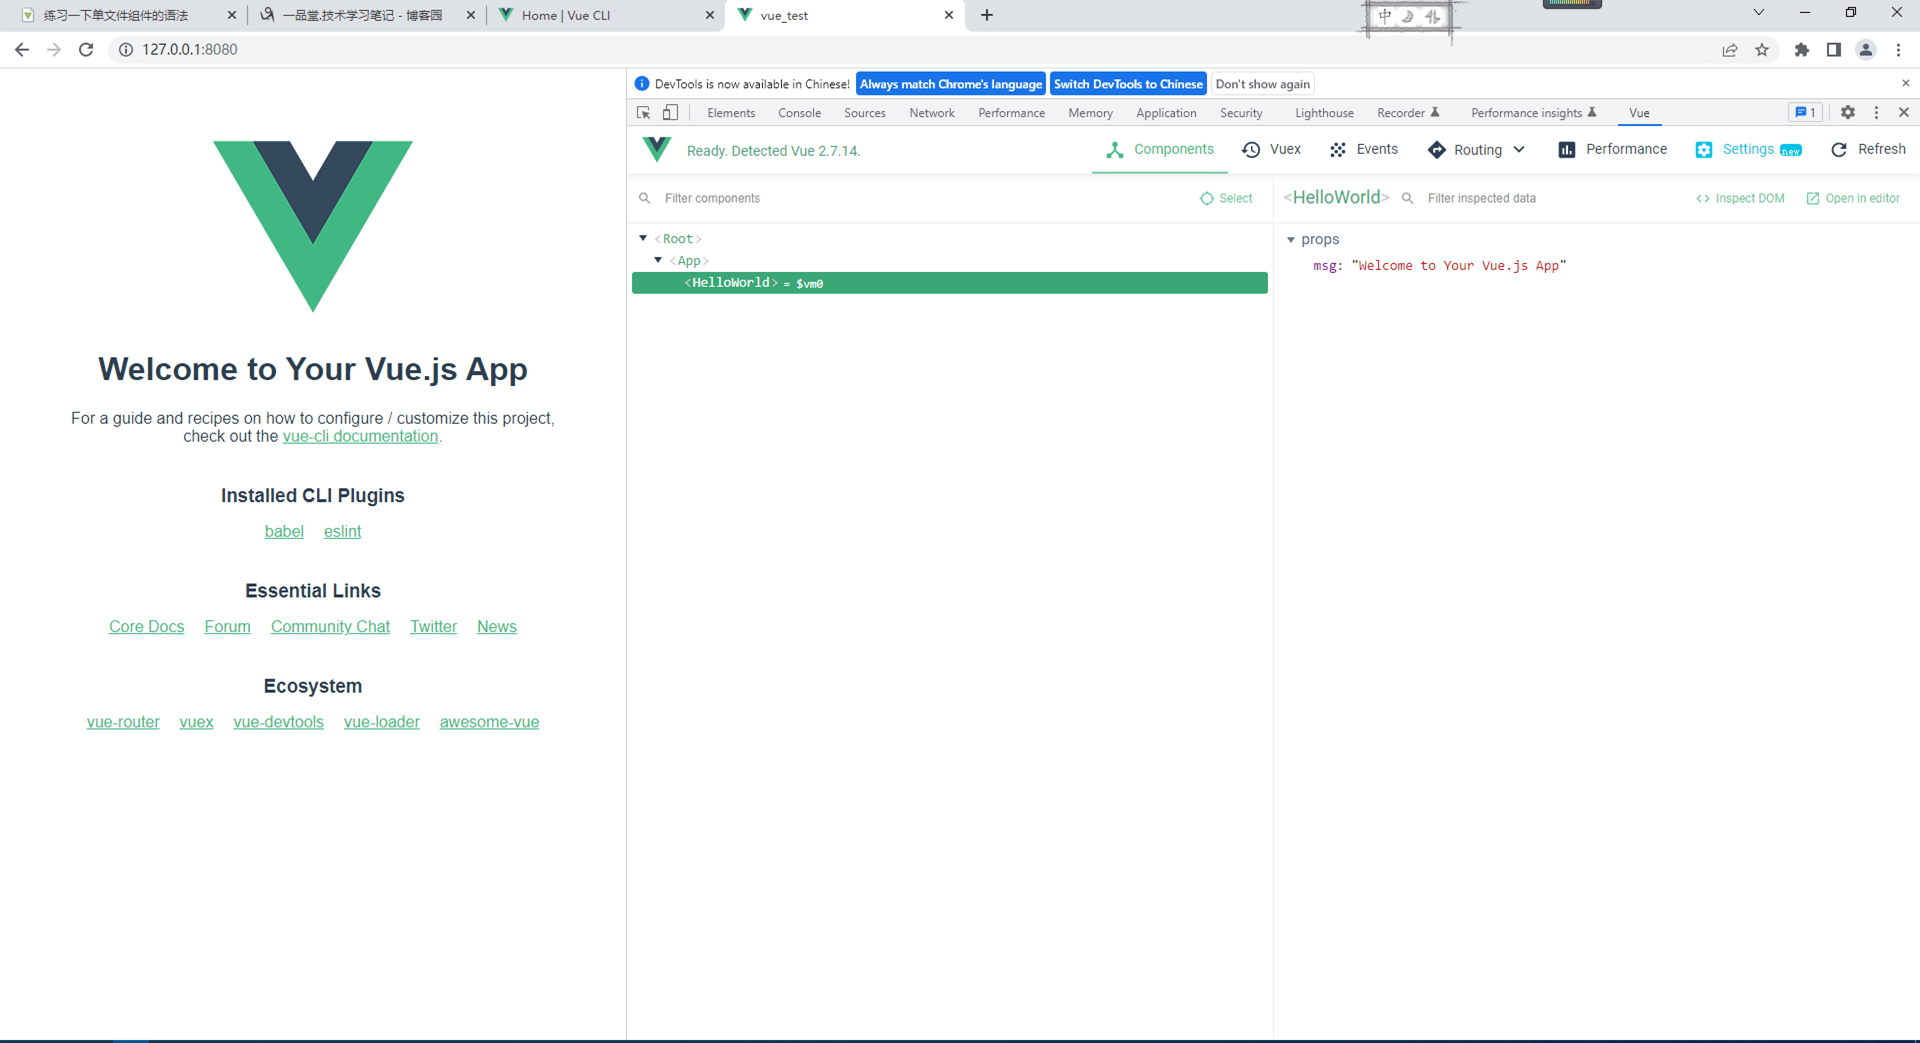Open the Performance insights tab

coord(1534,113)
